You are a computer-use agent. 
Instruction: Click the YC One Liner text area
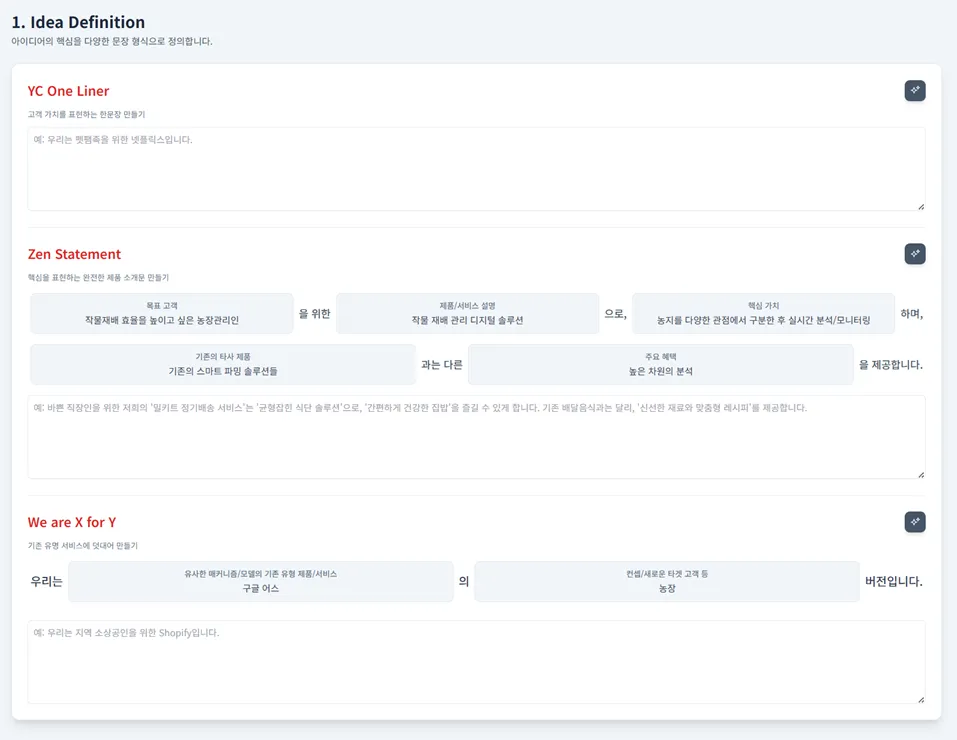[x=476, y=169]
